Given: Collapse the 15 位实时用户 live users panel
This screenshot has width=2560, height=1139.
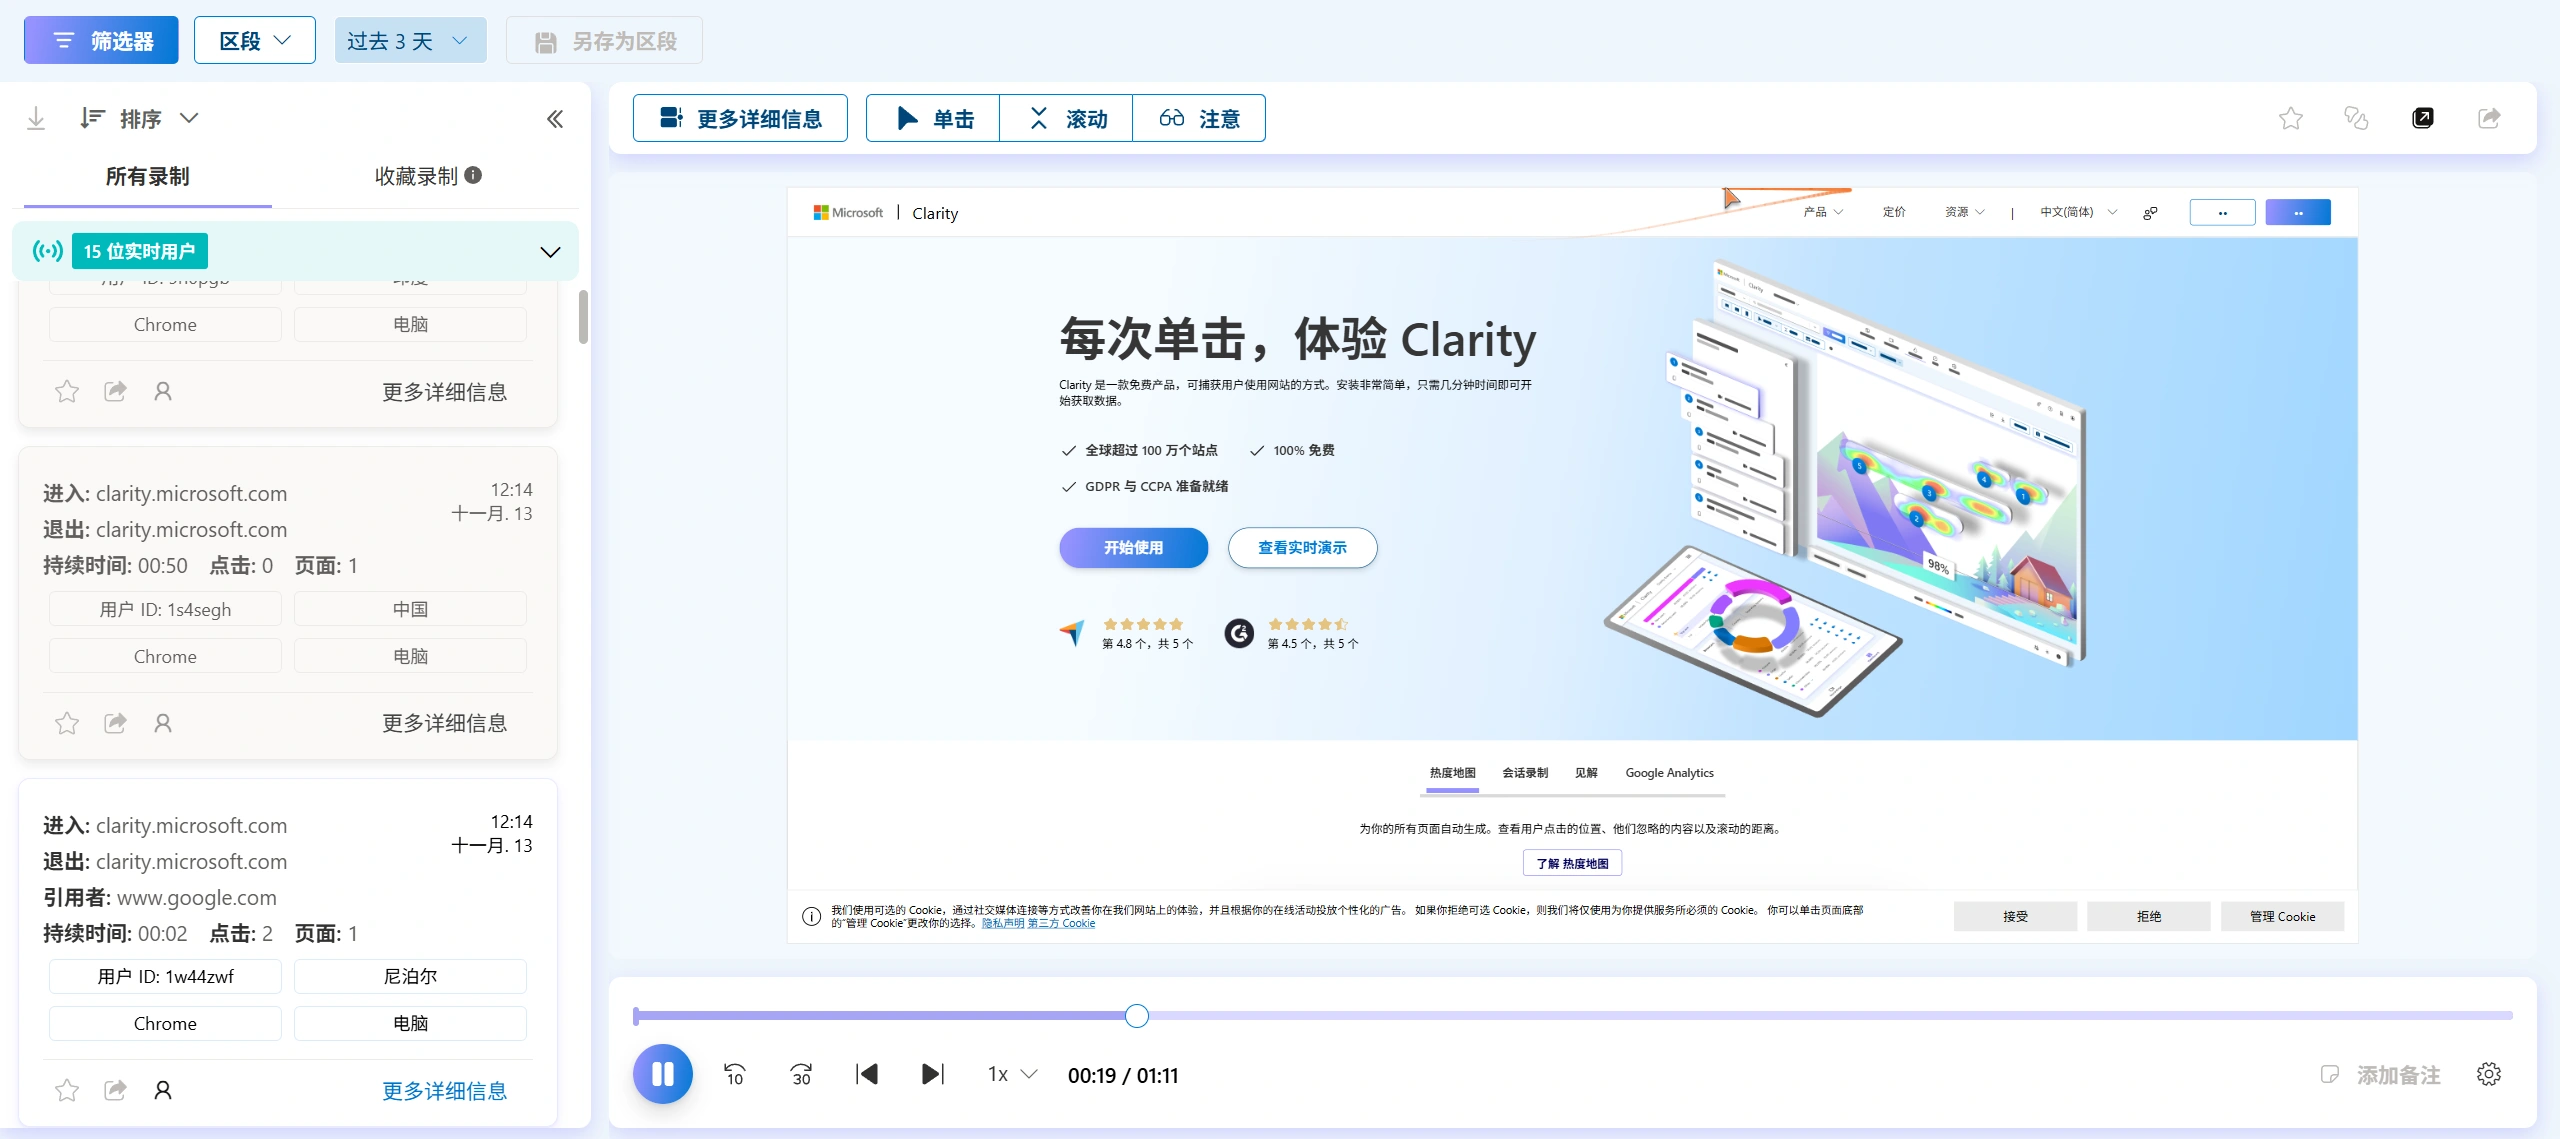Looking at the screenshot, I should coord(548,252).
